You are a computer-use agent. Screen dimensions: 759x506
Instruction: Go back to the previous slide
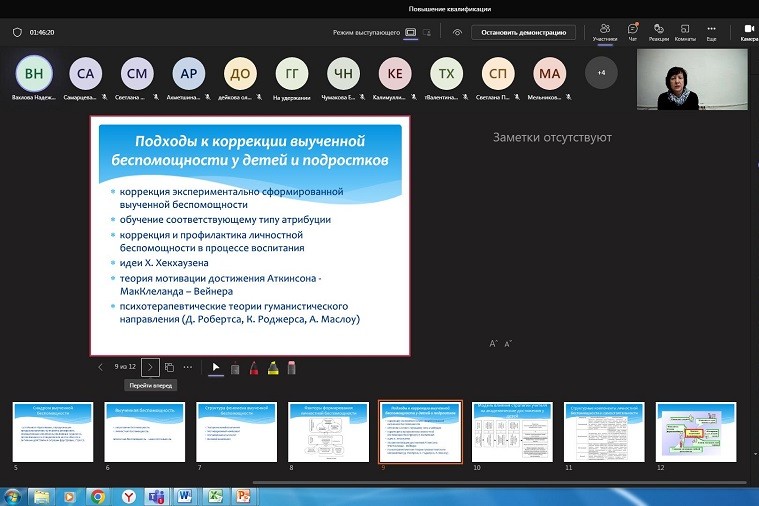click(100, 367)
